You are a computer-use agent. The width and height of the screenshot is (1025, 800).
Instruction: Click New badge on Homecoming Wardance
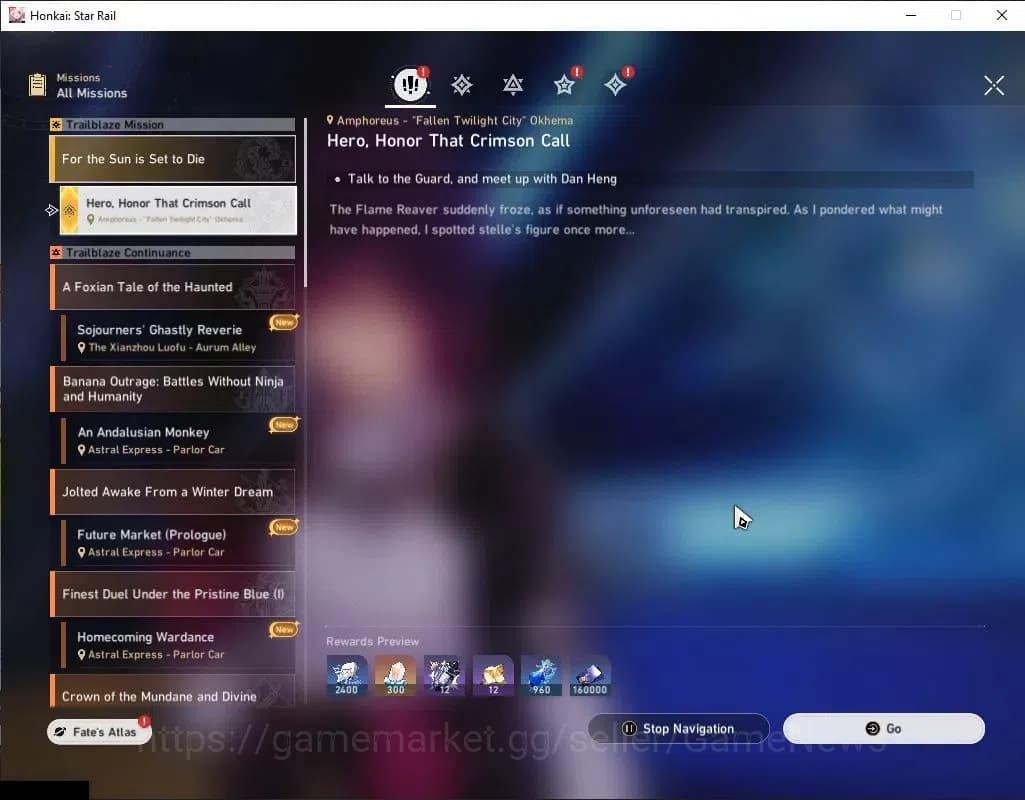tap(284, 629)
